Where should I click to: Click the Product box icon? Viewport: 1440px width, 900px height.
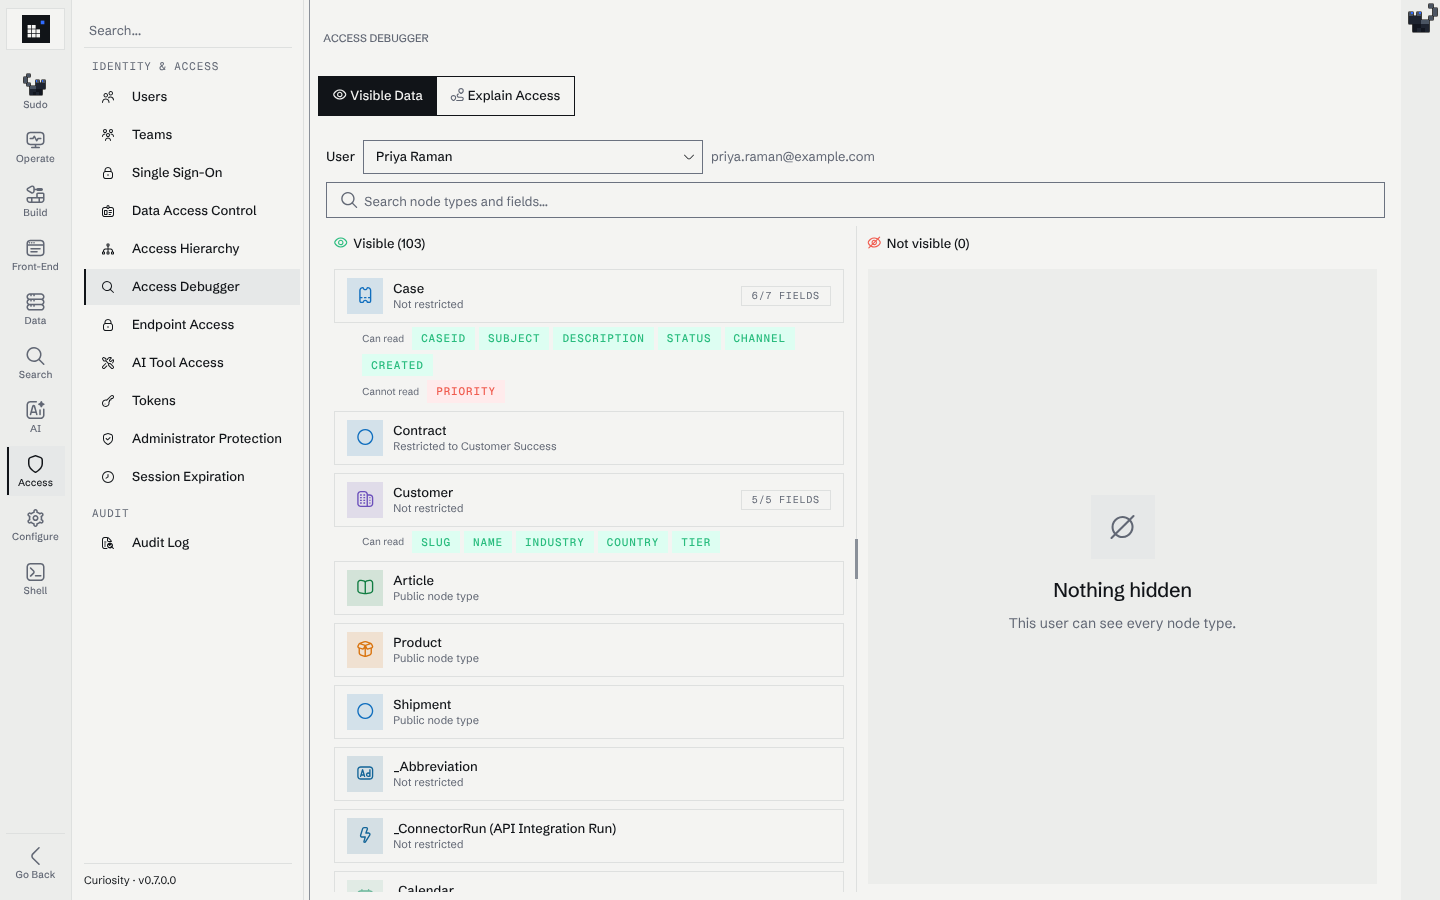coord(365,650)
